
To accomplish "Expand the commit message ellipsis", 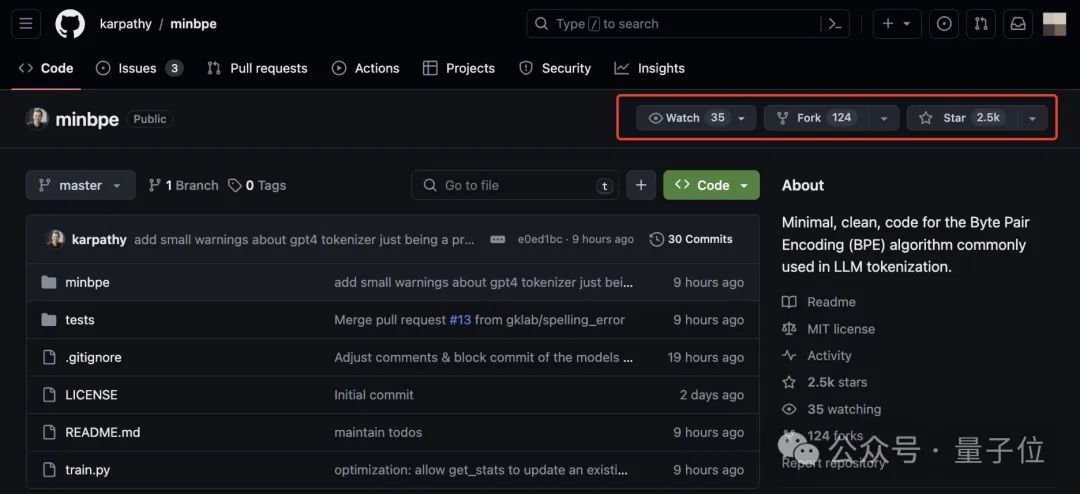I will (497, 240).
